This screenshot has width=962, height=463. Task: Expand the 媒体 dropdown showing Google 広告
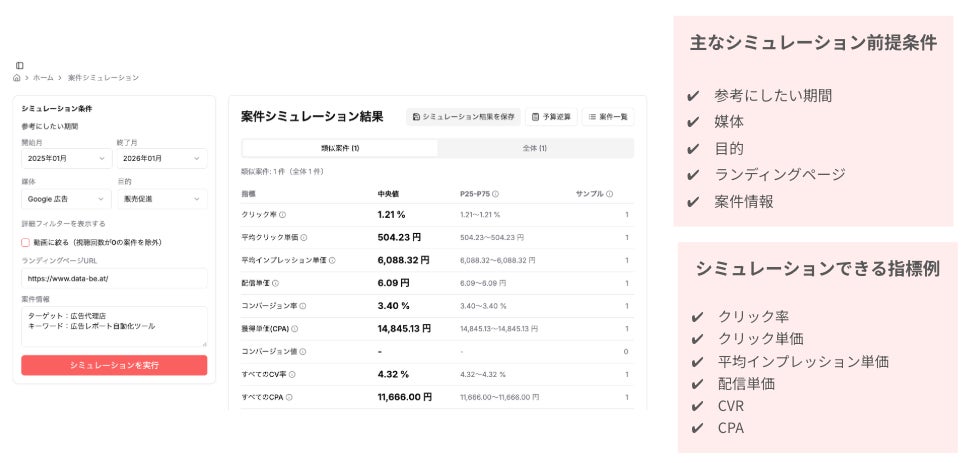pyautogui.click(x=66, y=199)
